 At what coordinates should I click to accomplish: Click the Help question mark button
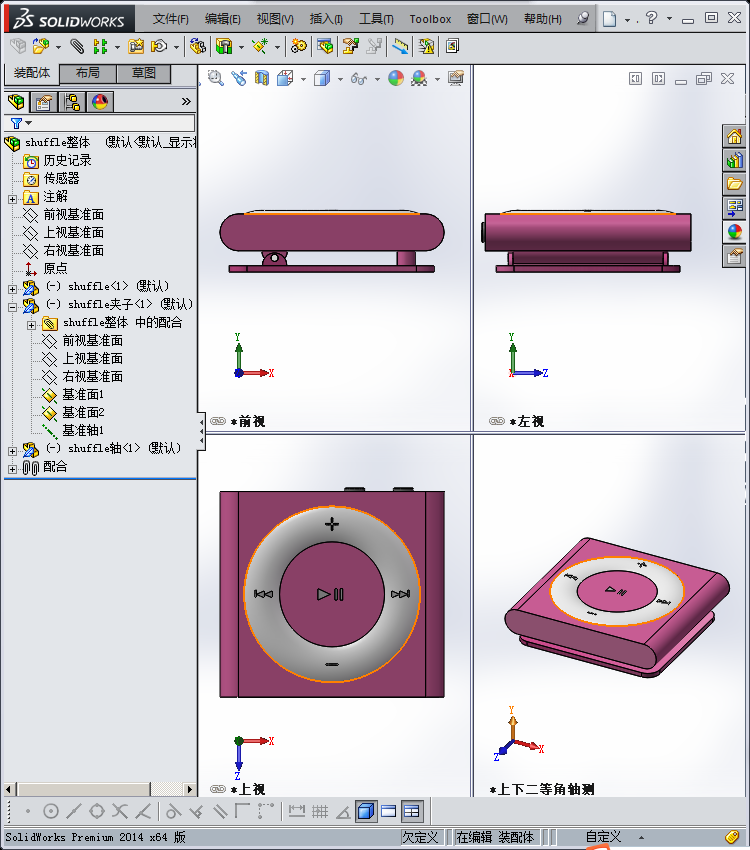point(651,18)
